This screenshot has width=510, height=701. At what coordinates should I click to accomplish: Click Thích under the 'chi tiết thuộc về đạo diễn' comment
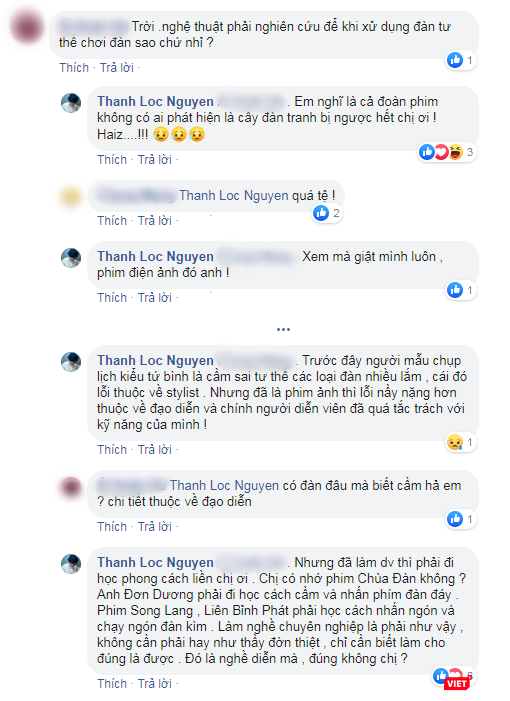[x=112, y=527]
